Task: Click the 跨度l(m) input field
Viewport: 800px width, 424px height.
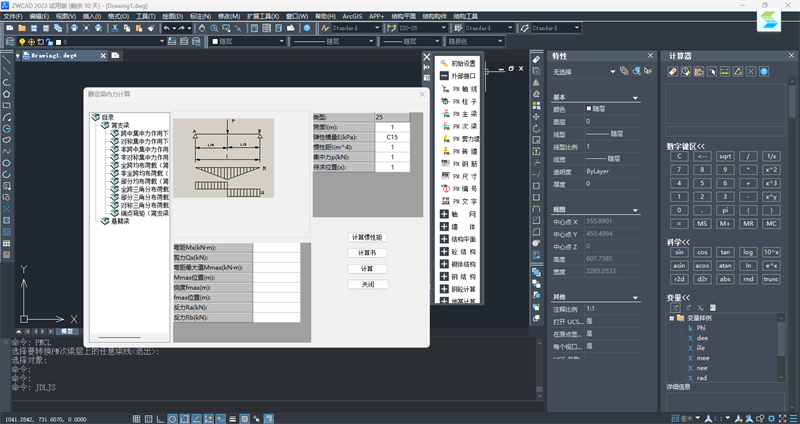Action: [x=391, y=128]
